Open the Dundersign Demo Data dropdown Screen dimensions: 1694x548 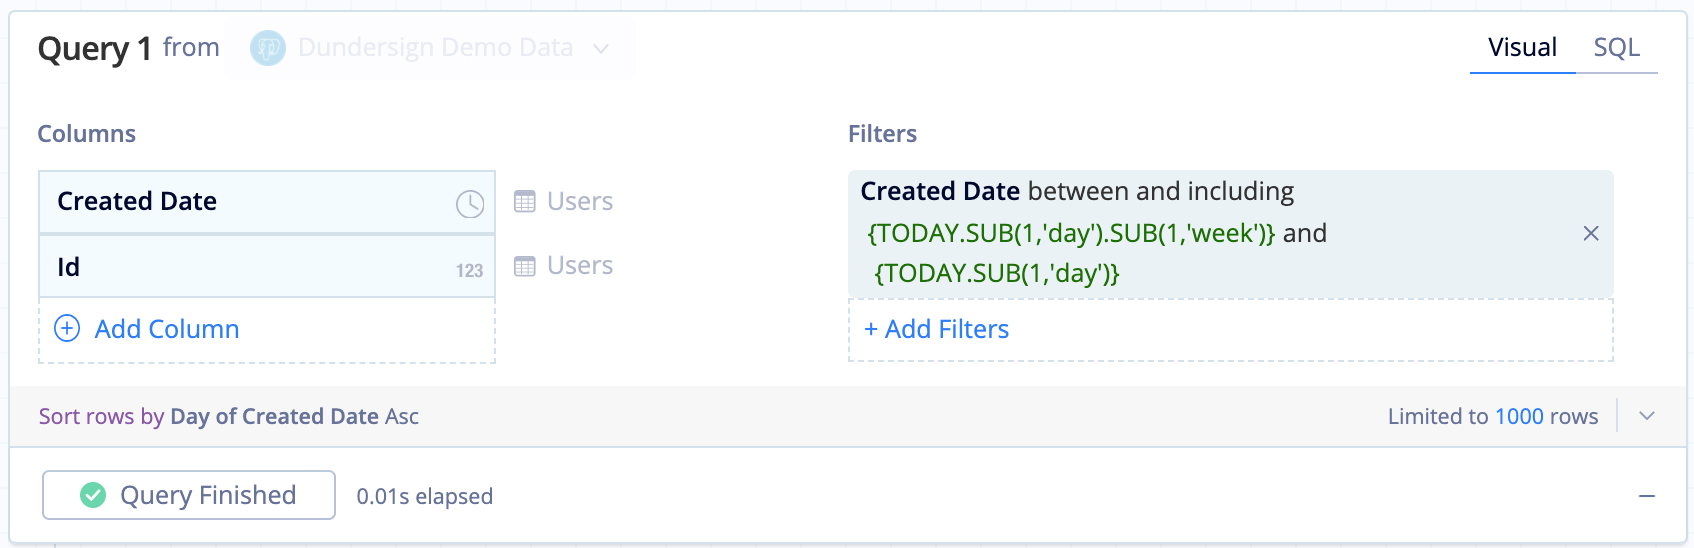click(x=600, y=48)
